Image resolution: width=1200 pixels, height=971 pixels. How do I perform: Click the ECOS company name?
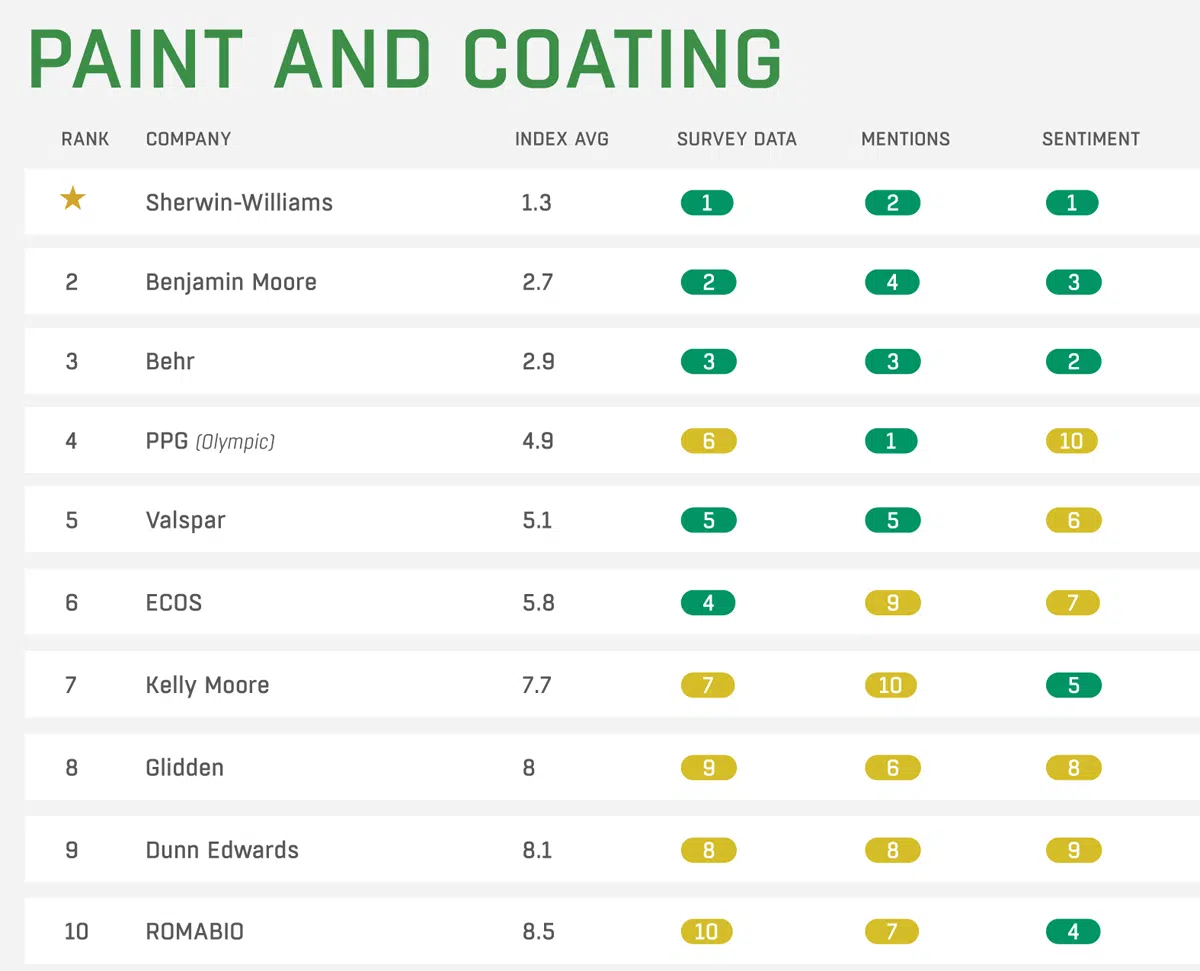(x=174, y=603)
